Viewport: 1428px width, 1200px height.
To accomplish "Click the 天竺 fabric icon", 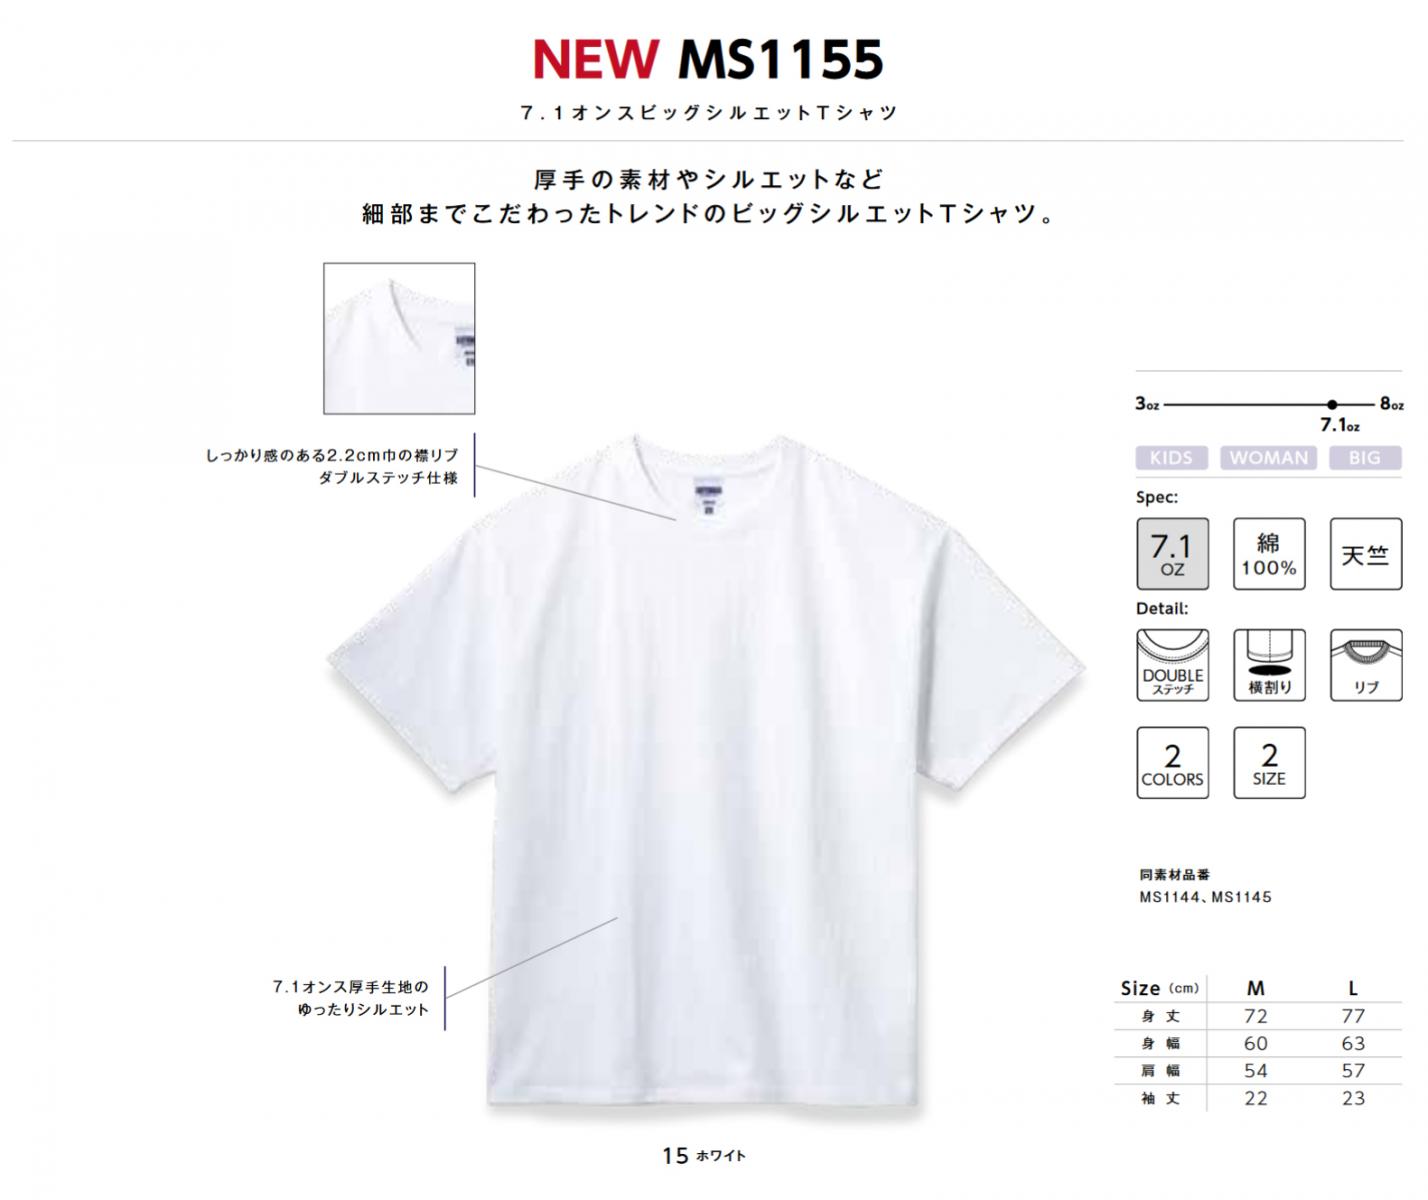I will (x=1366, y=553).
